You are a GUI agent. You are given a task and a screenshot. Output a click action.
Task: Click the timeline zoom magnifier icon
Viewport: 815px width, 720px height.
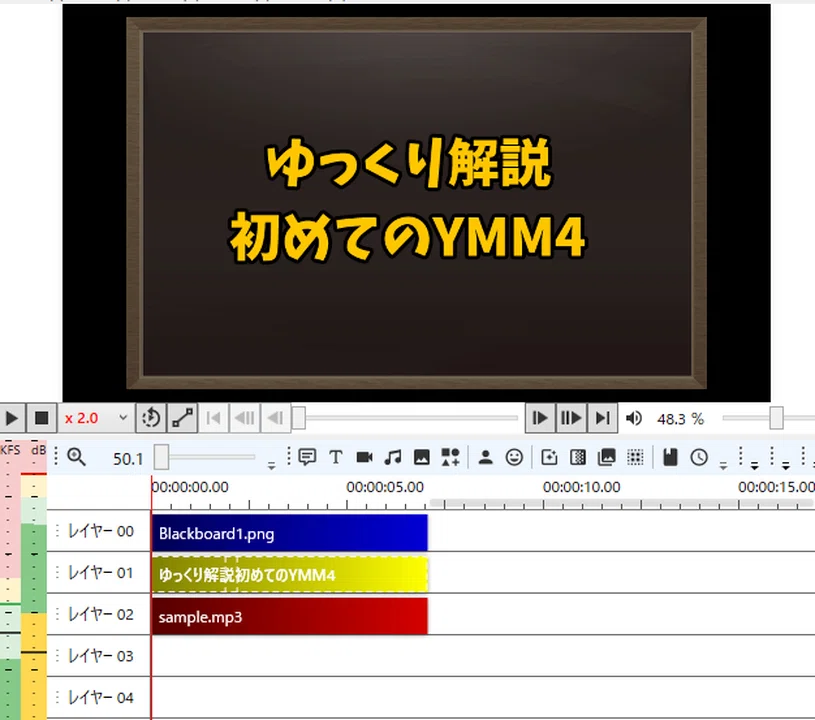pos(76,457)
